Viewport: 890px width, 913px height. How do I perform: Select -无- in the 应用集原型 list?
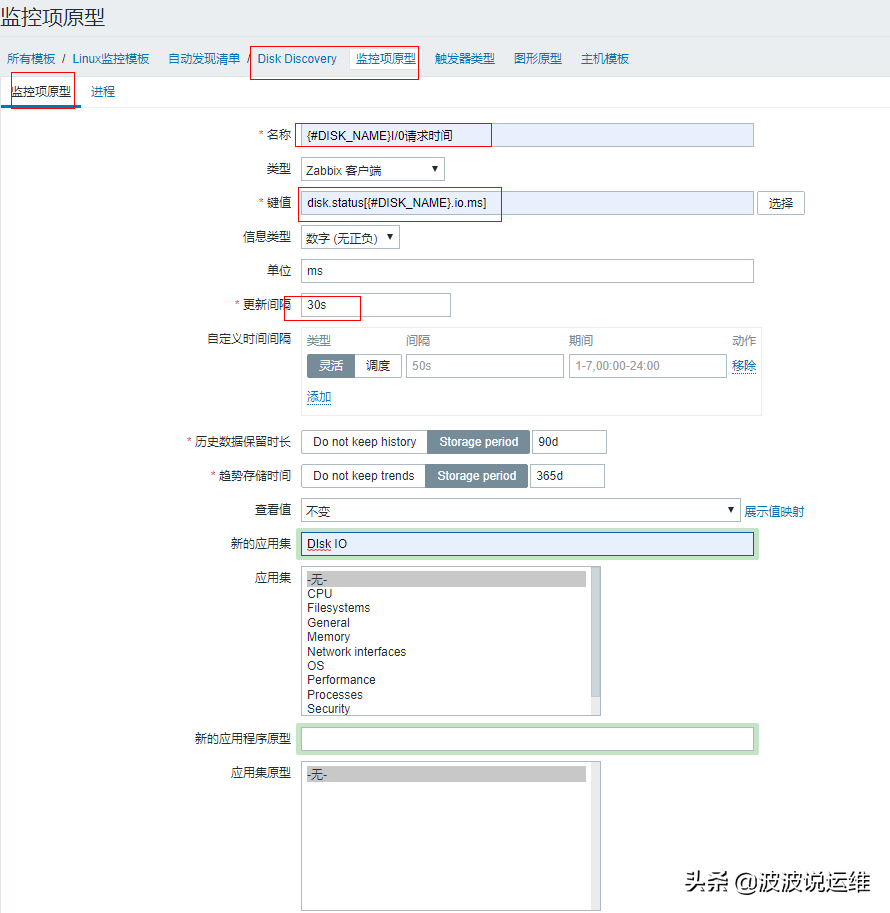(446, 774)
